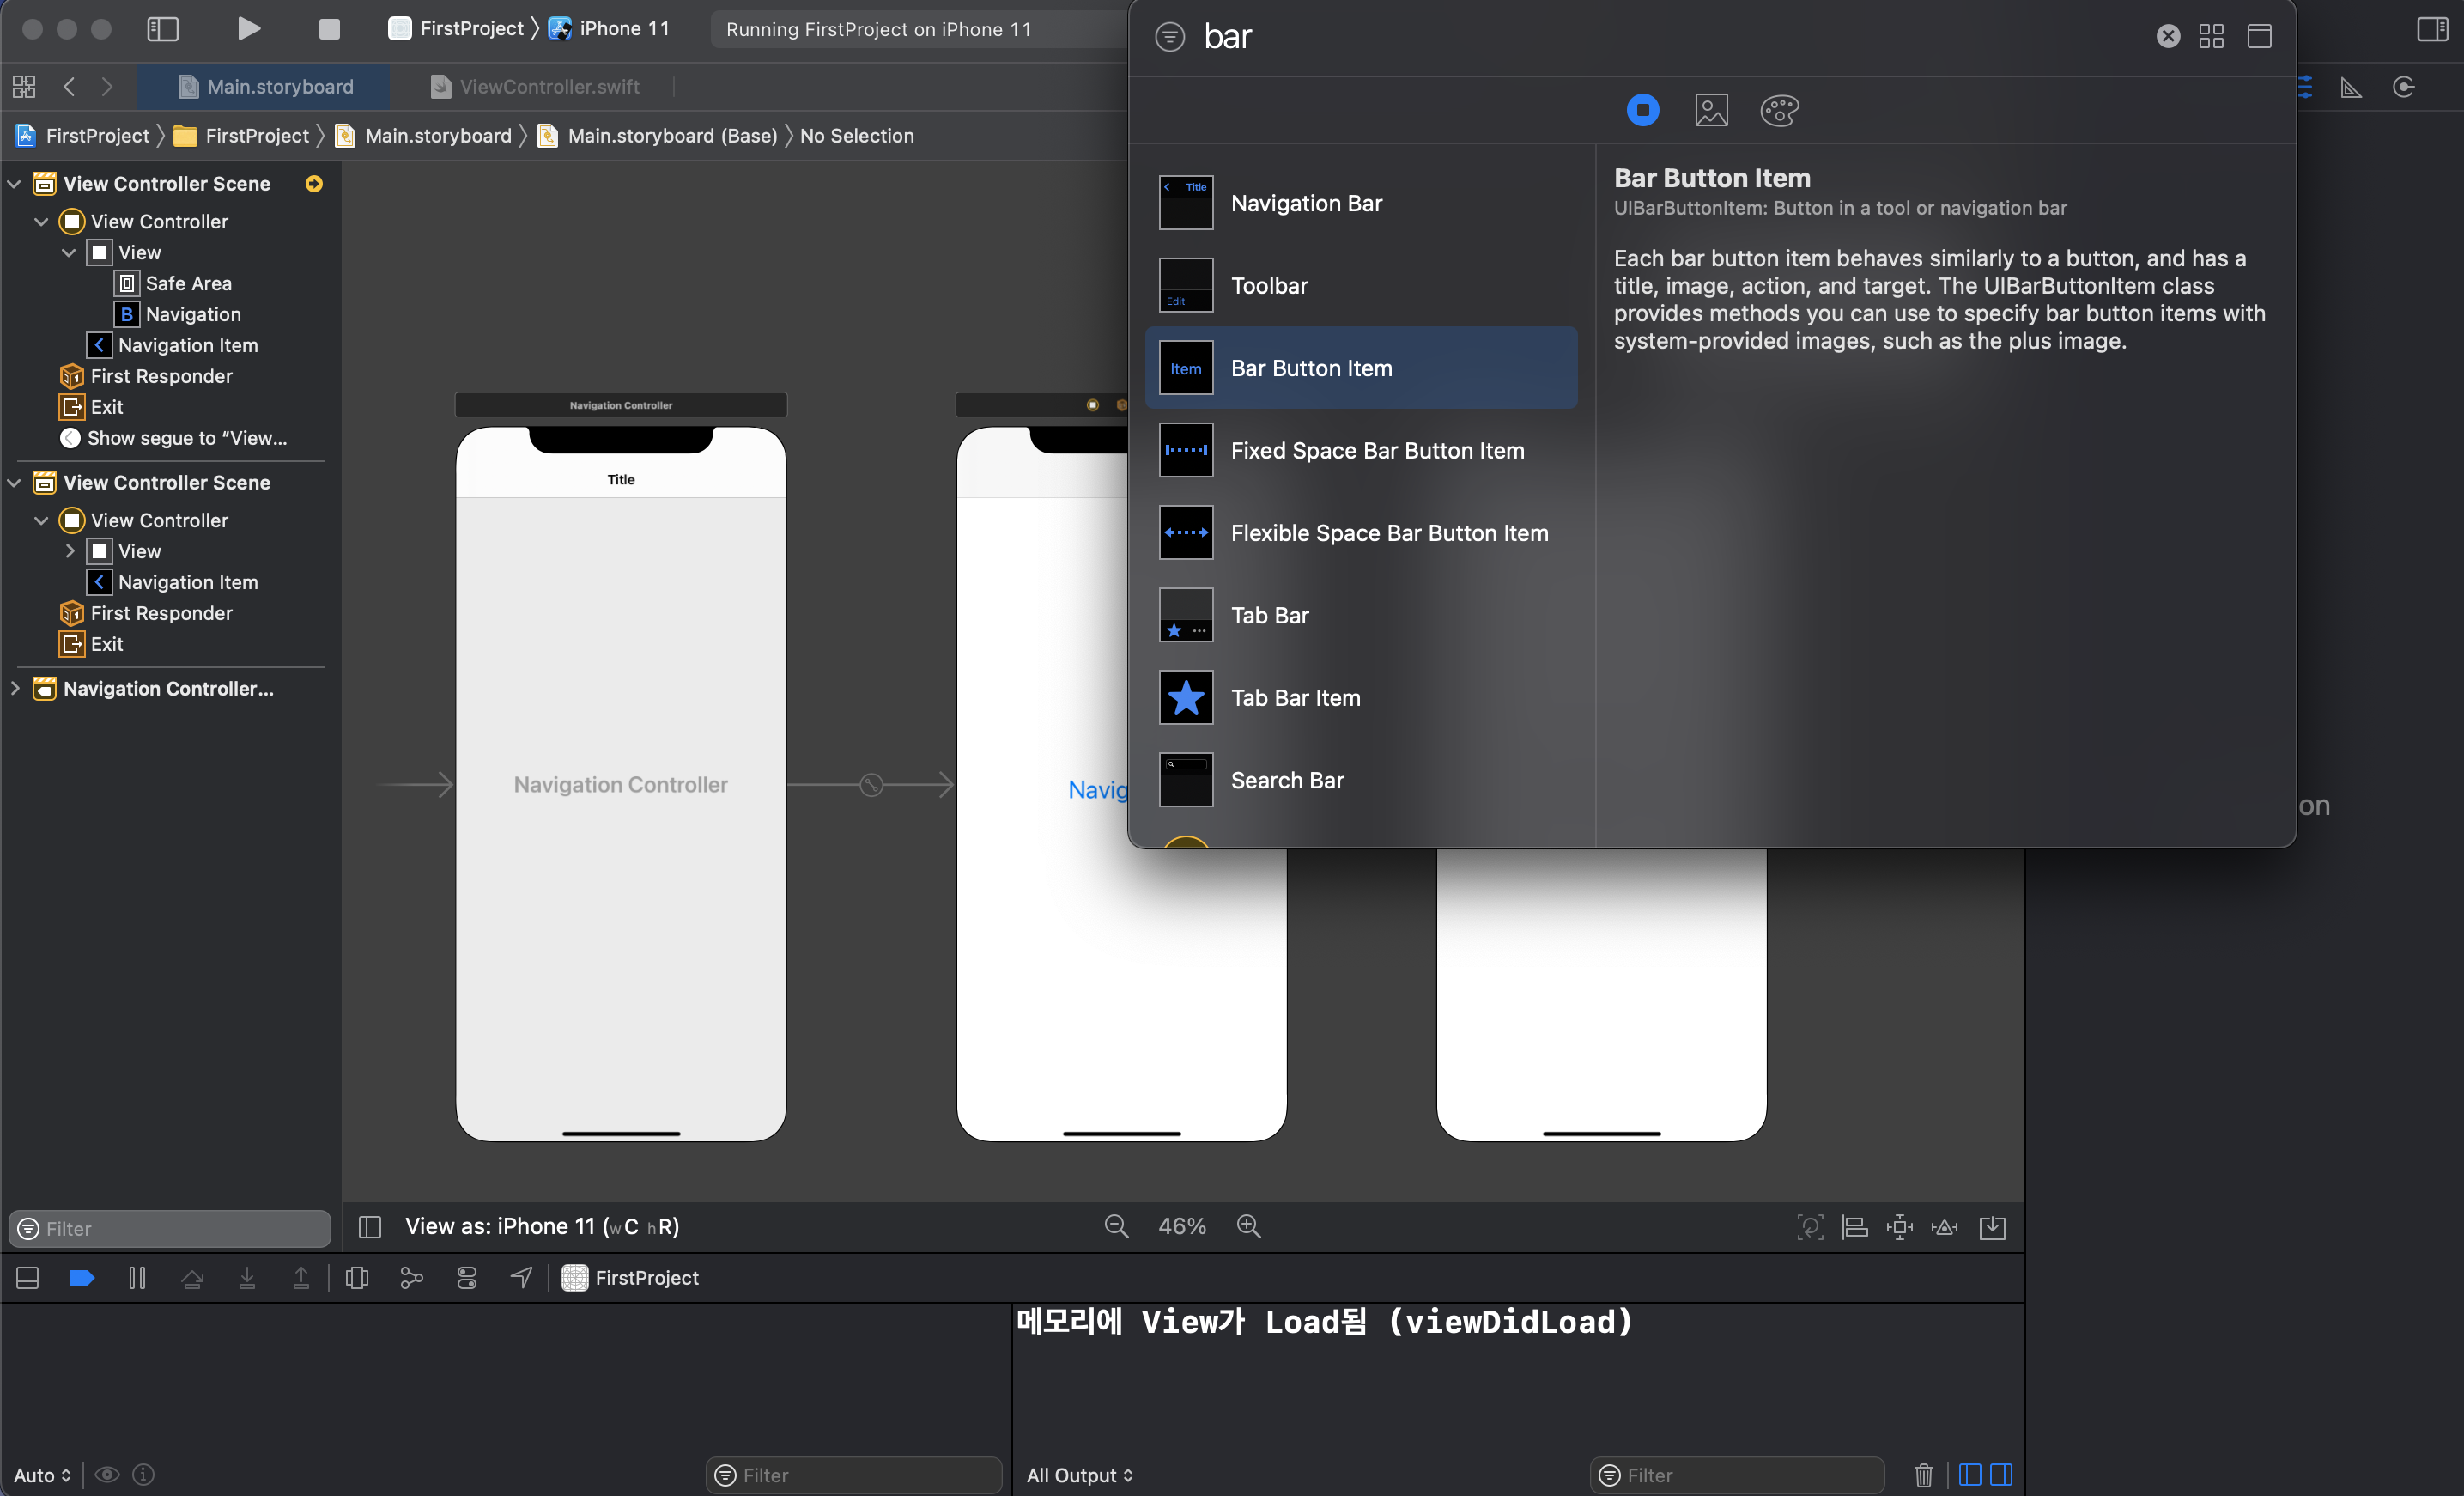The height and width of the screenshot is (1496, 2464).
Task: Open the Align constraints button
Action: click(1855, 1227)
